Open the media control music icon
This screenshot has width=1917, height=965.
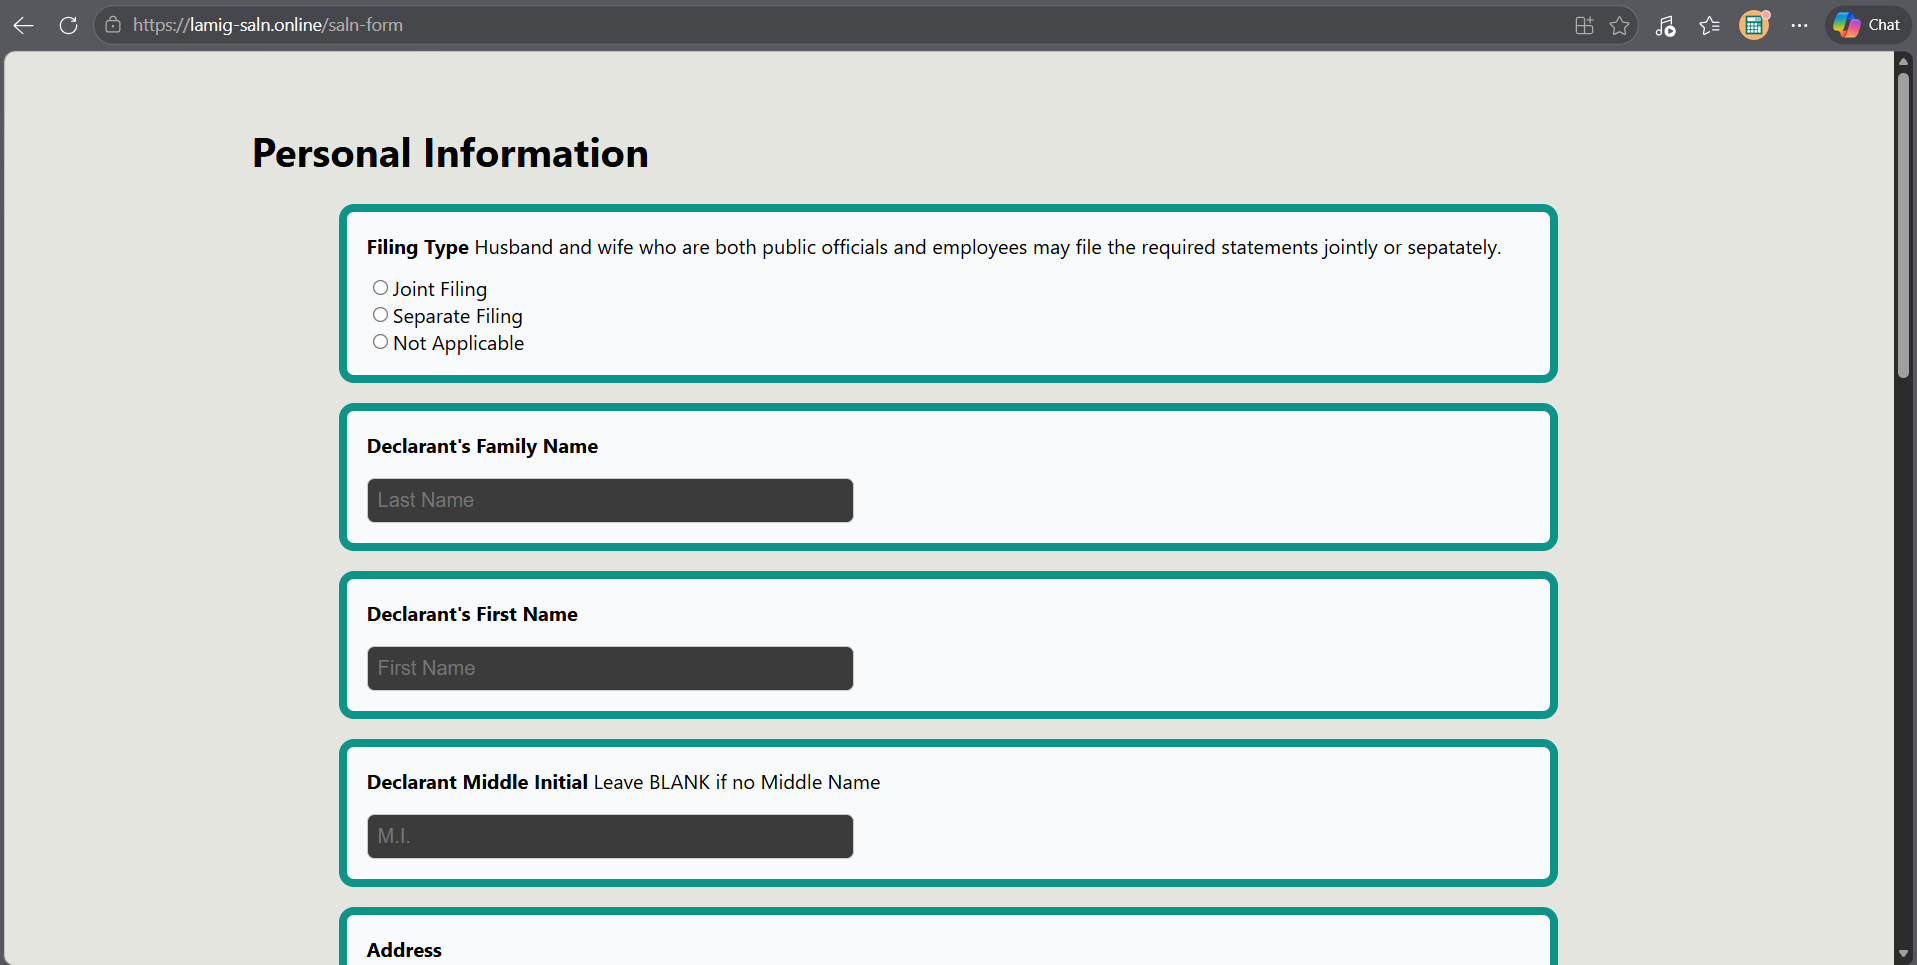click(x=1665, y=26)
